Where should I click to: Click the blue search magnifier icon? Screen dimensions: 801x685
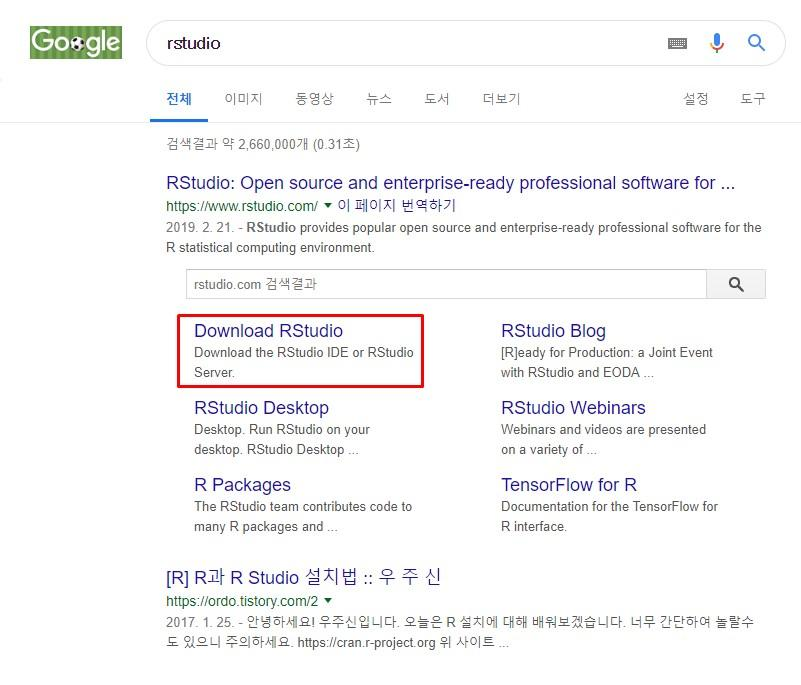[x=756, y=43]
